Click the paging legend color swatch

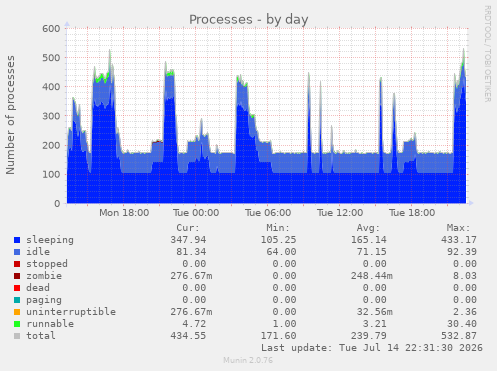coord(17,300)
